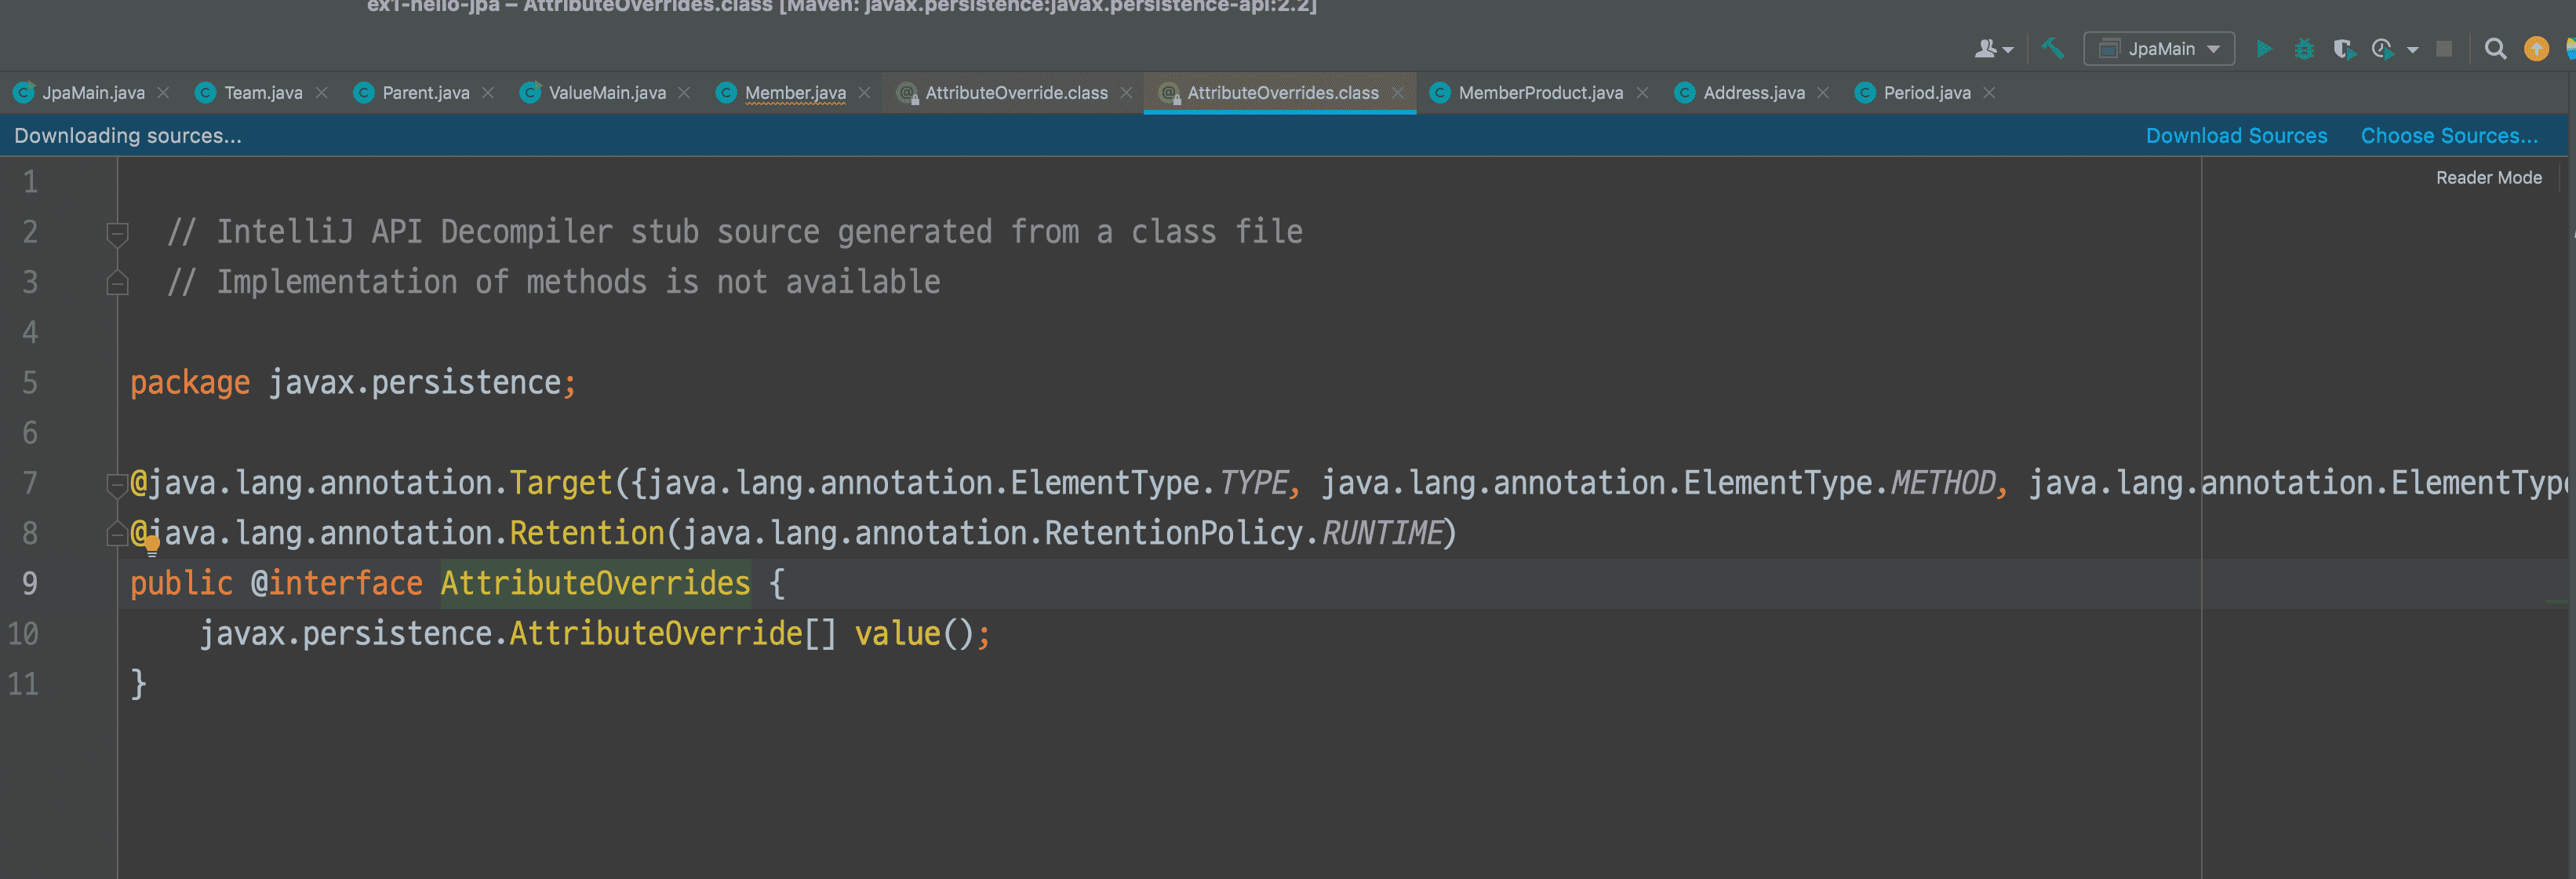Click the Choose Sources... link
Screen dimensions: 2576x879
tap(2448, 136)
